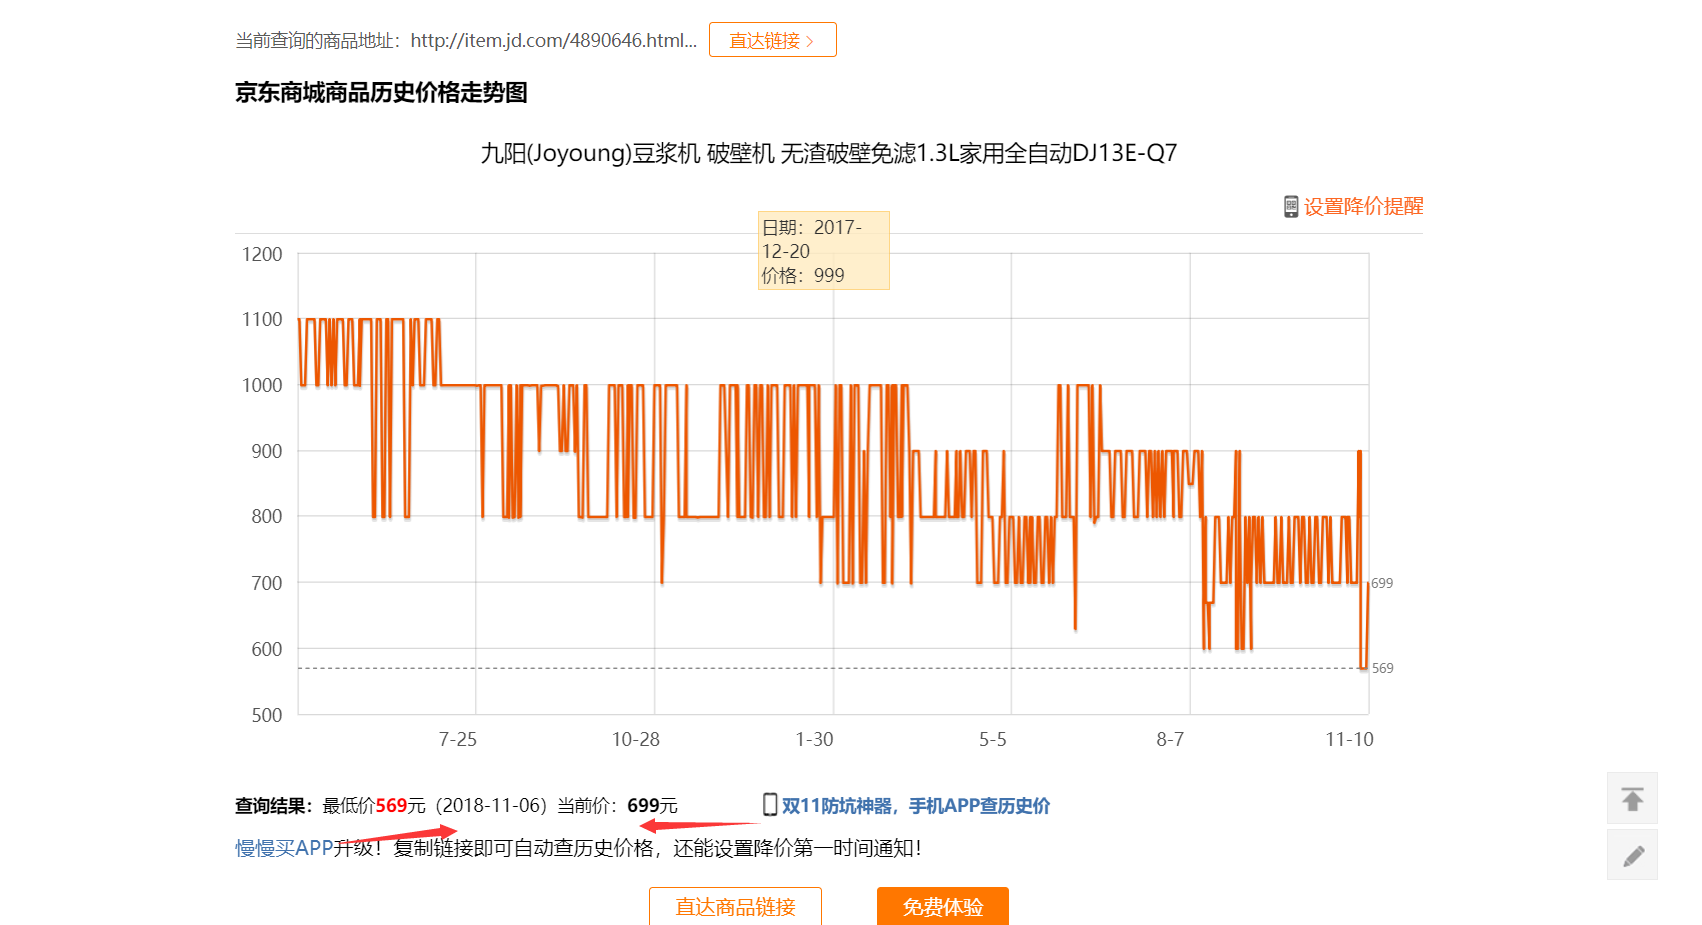Screen dimensions: 1702x925
Task: Click the date tooltip showing 2017-12-20
Action: tap(823, 250)
